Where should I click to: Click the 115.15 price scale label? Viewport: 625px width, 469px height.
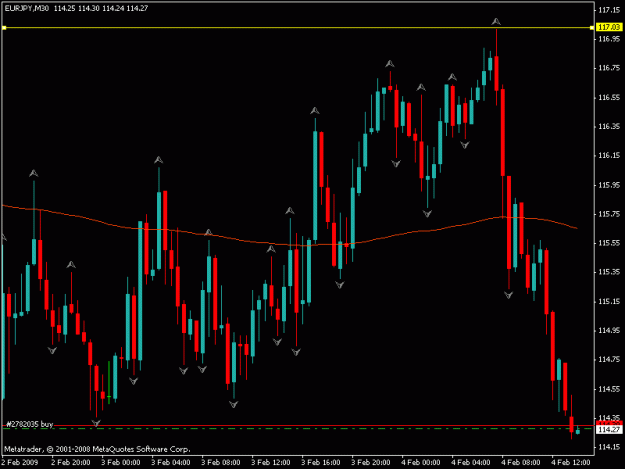[x=609, y=301]
